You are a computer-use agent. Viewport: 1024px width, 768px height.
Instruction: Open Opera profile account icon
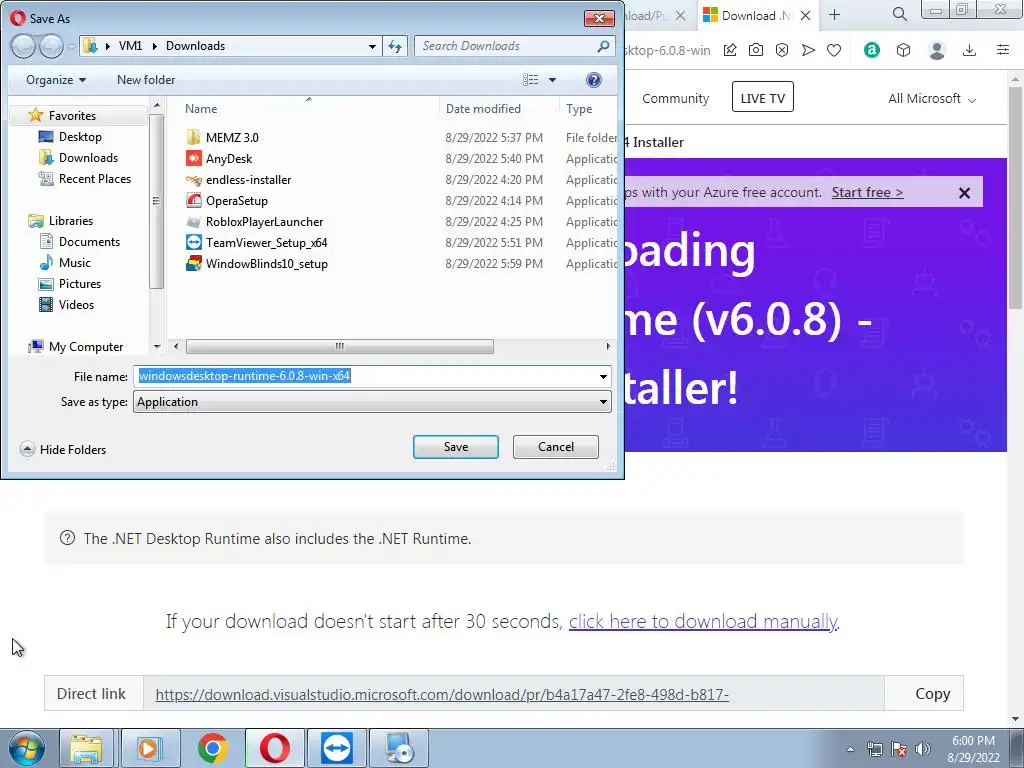[937, 50]
